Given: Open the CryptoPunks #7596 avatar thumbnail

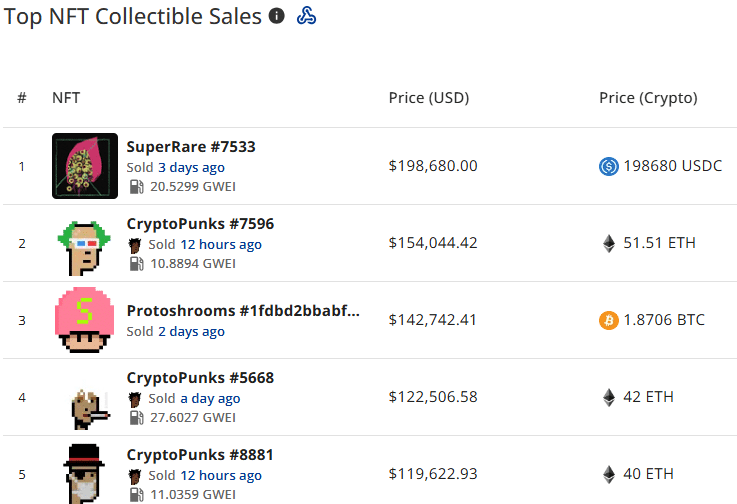Looking at the screenshot, I should pyautogui.click(x=83, y=243).
